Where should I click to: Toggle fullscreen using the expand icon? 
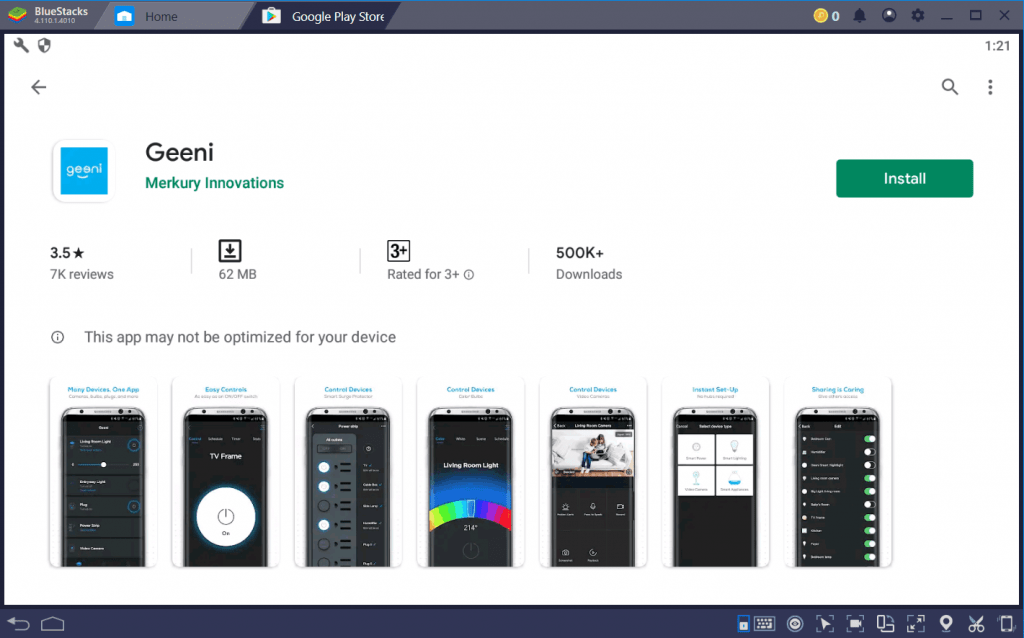coord(916,624)
